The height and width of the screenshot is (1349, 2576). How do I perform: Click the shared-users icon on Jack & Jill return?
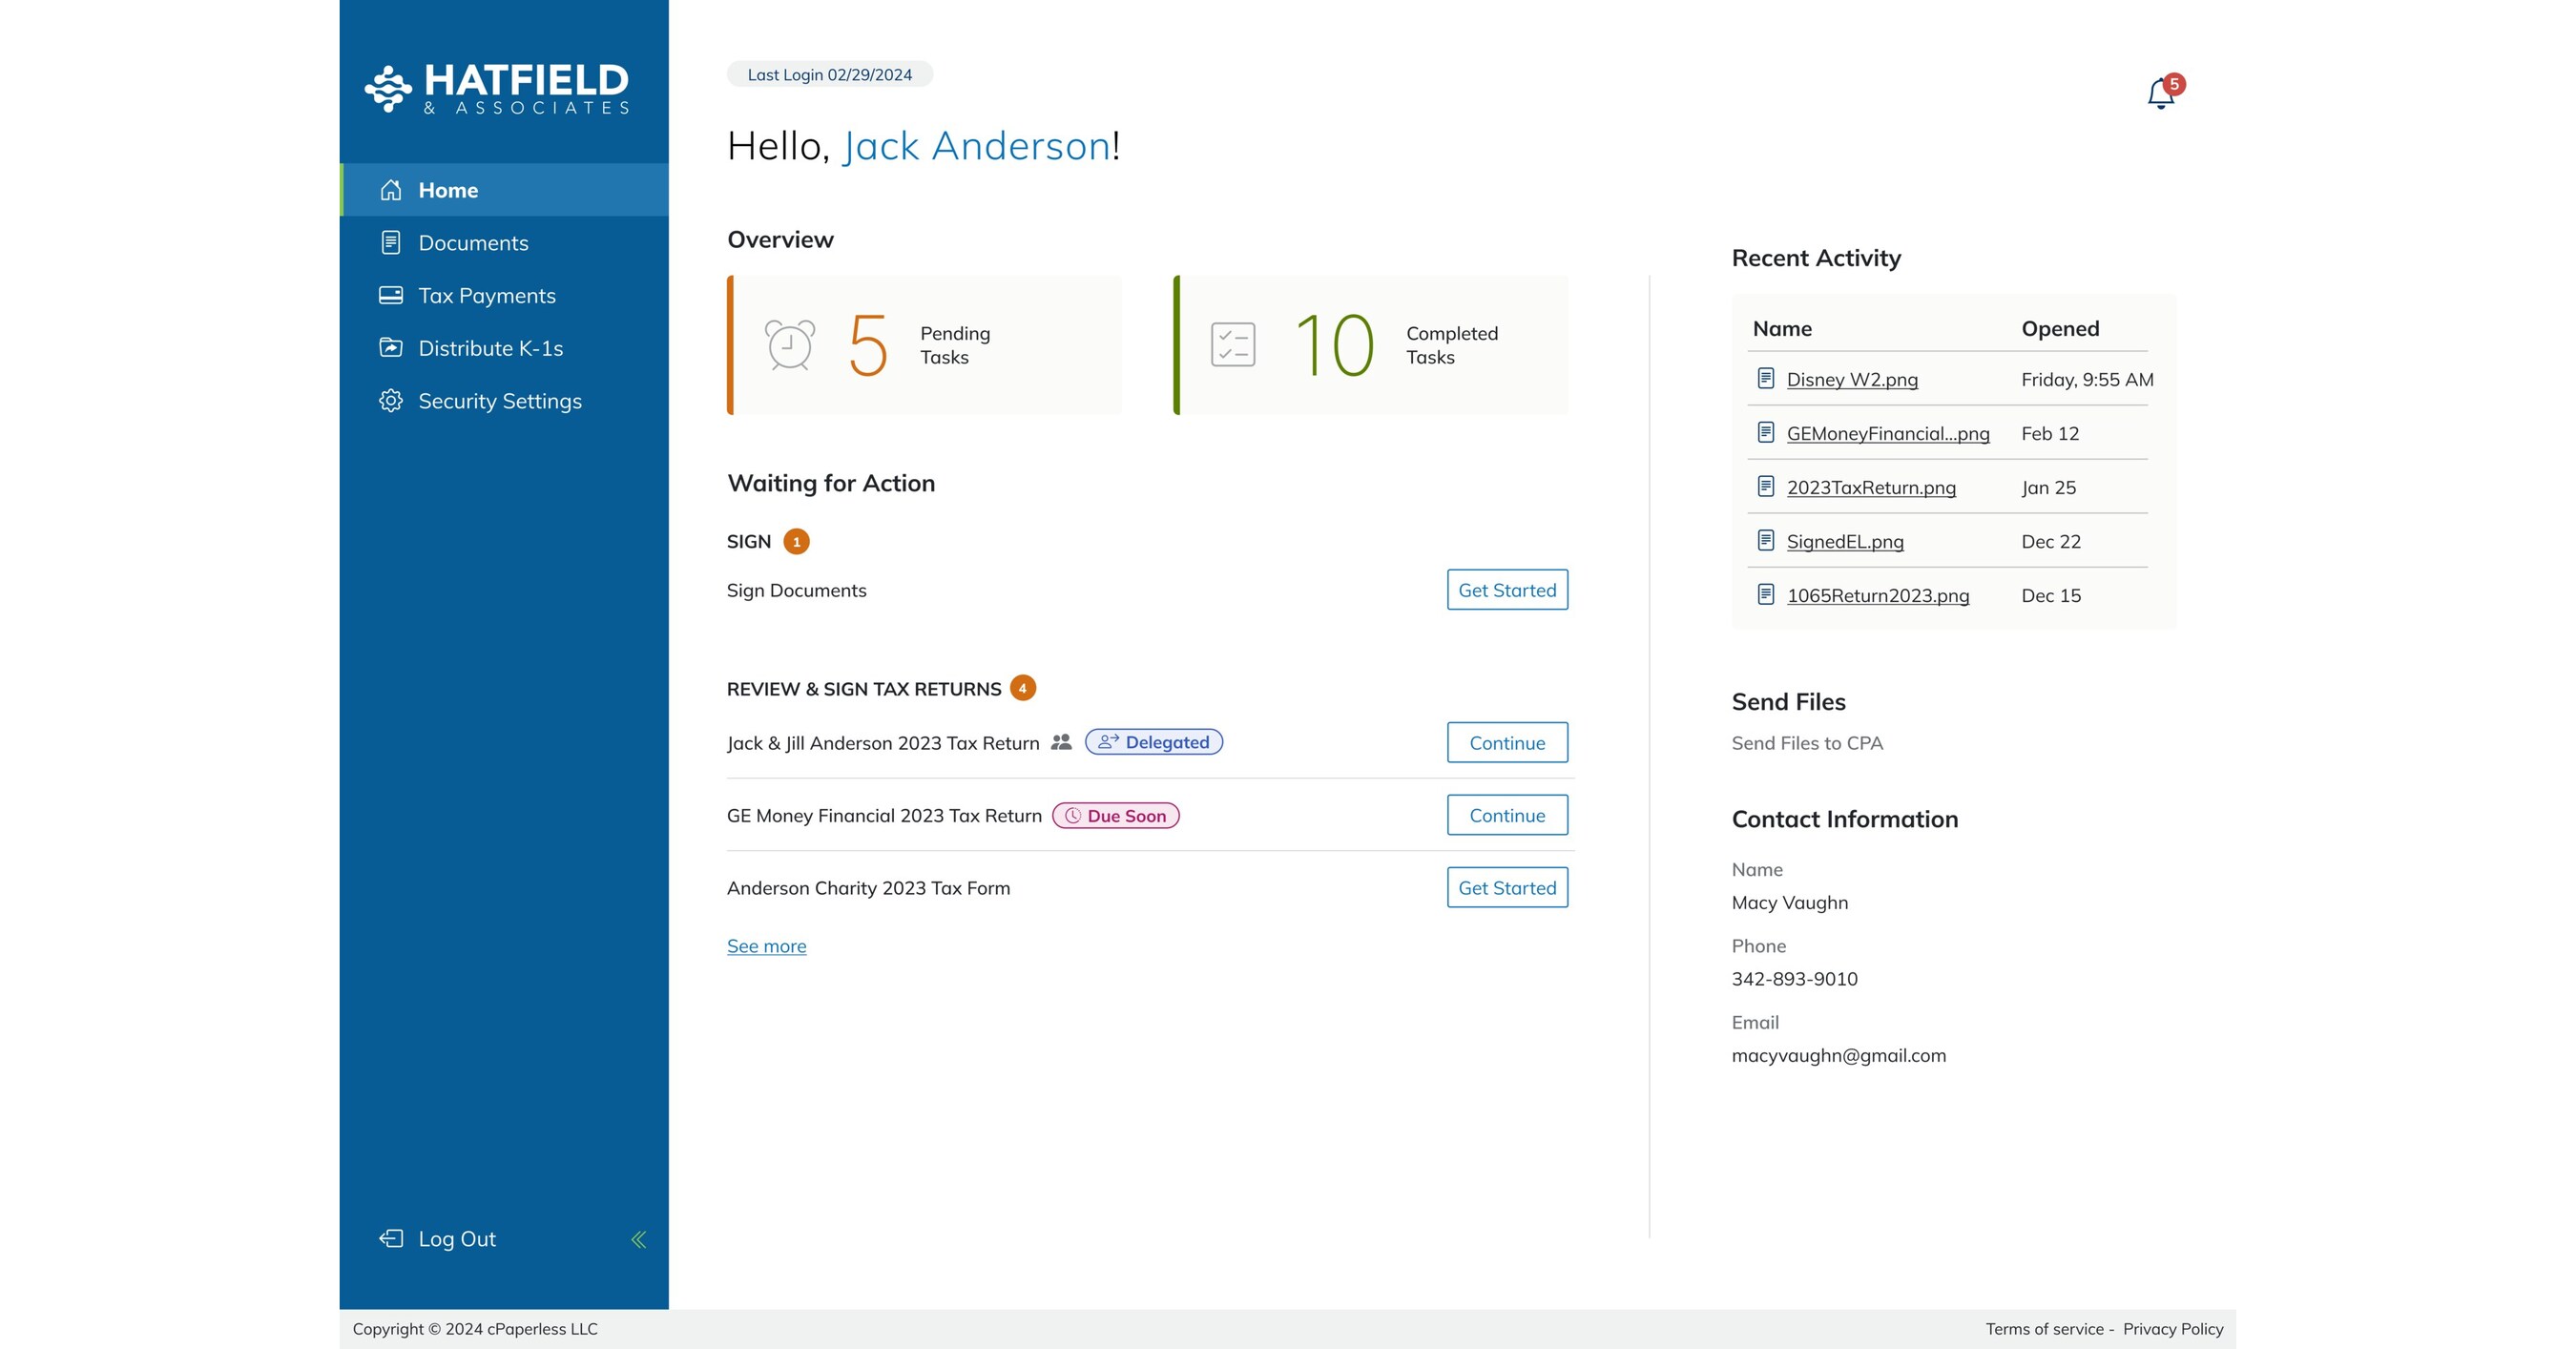[x=1062, y=742]
